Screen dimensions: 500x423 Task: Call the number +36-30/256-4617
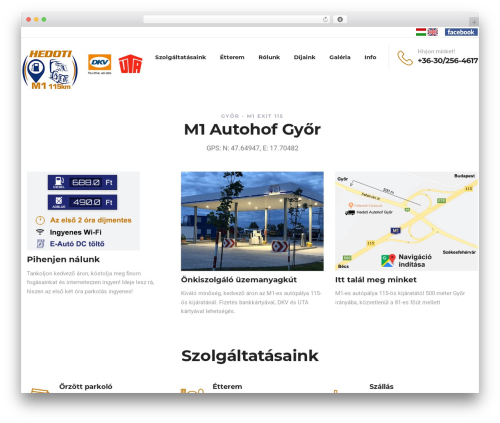[x=448, y=61]
